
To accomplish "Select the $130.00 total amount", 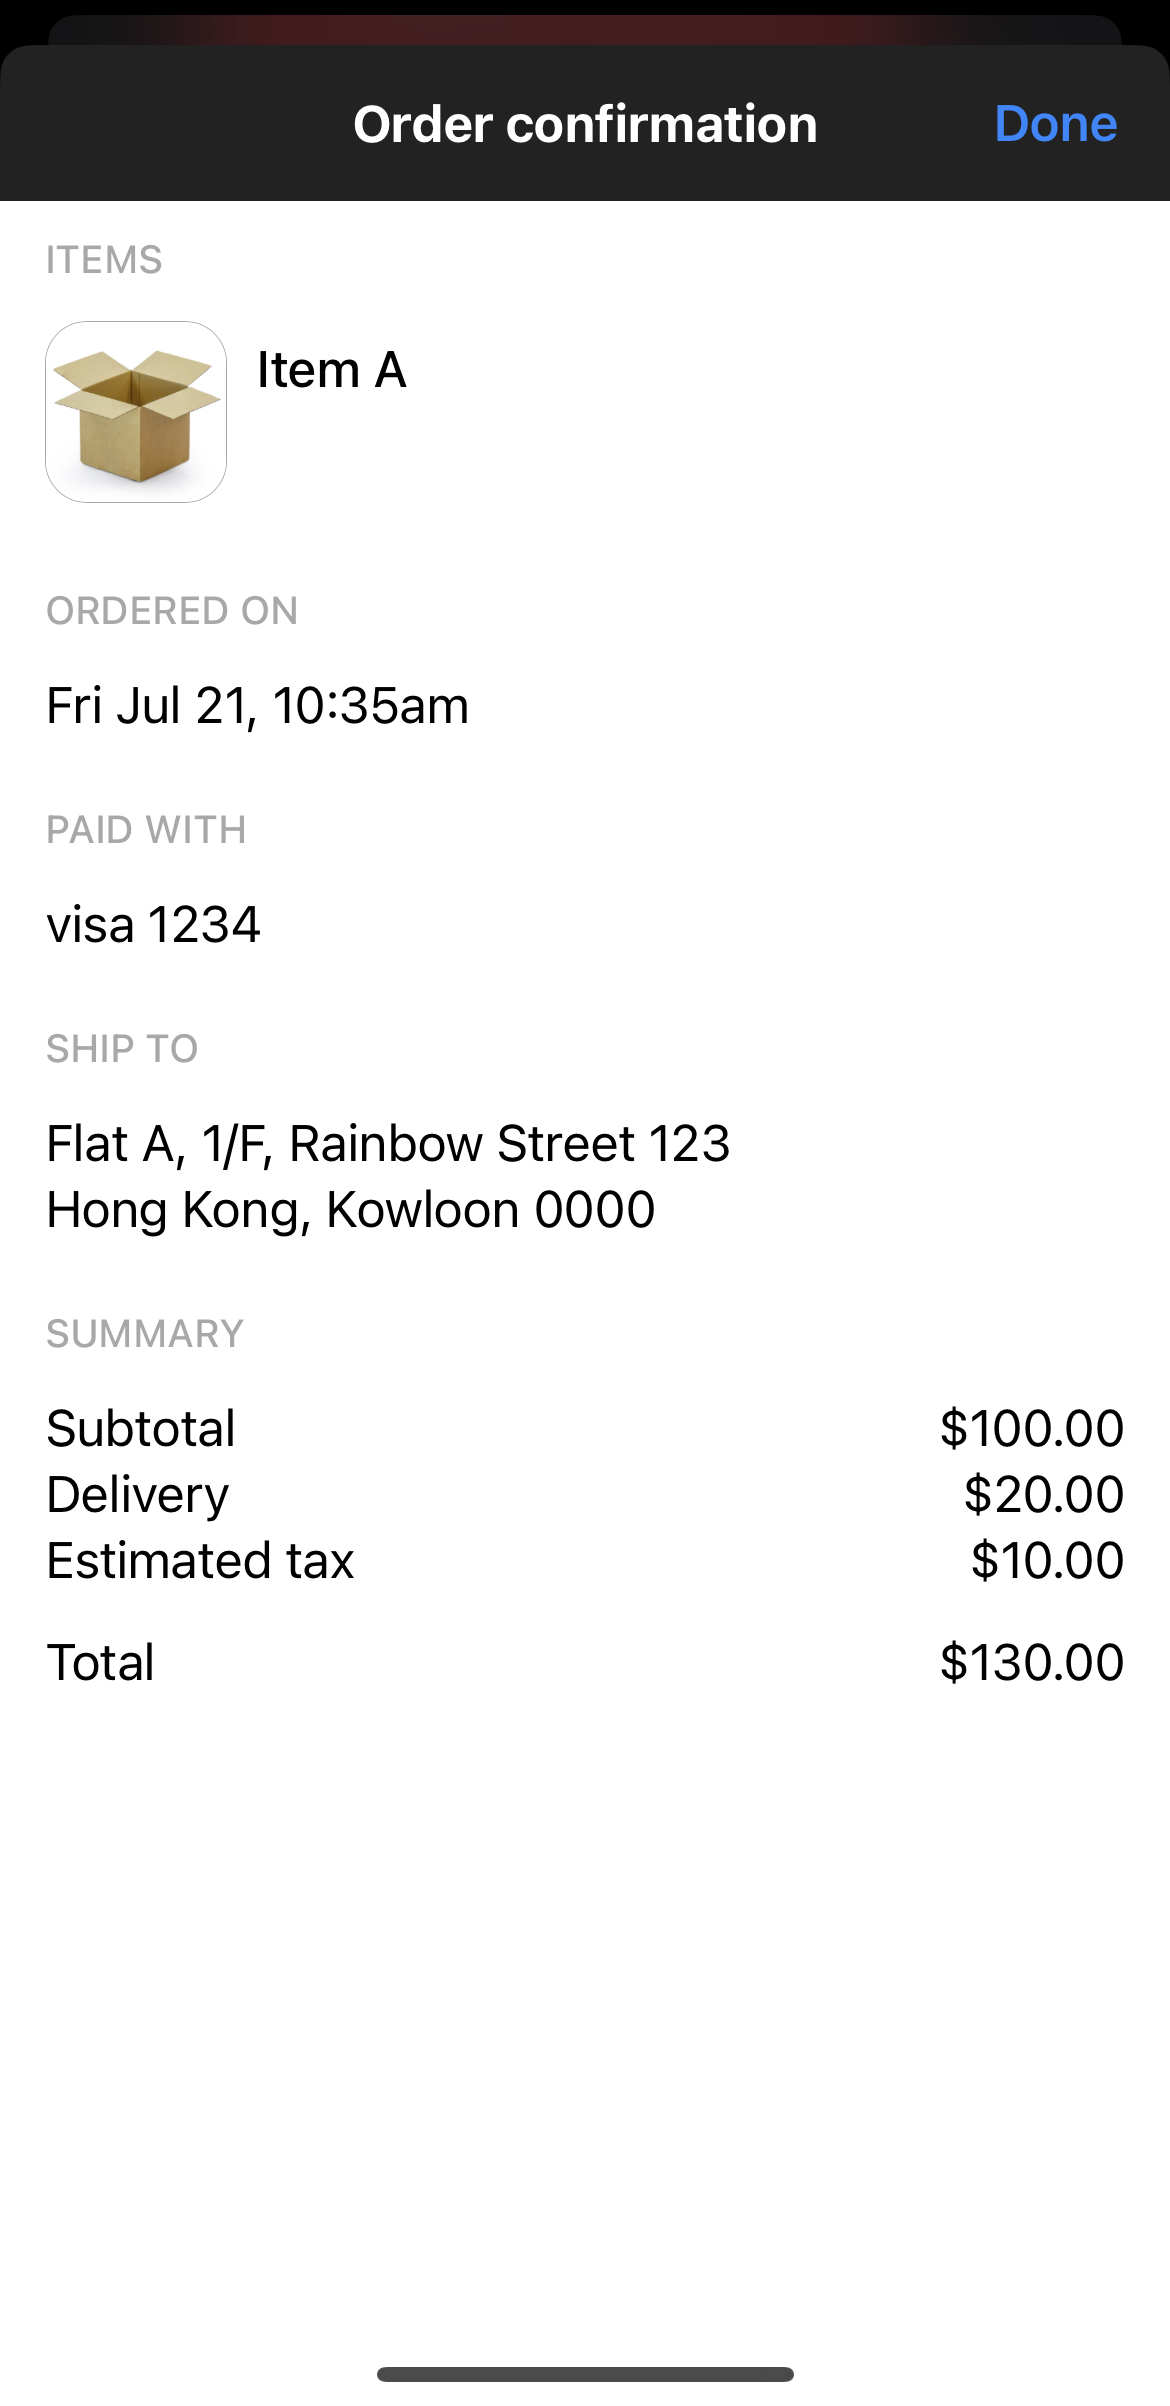I will pos(1031,1662).
